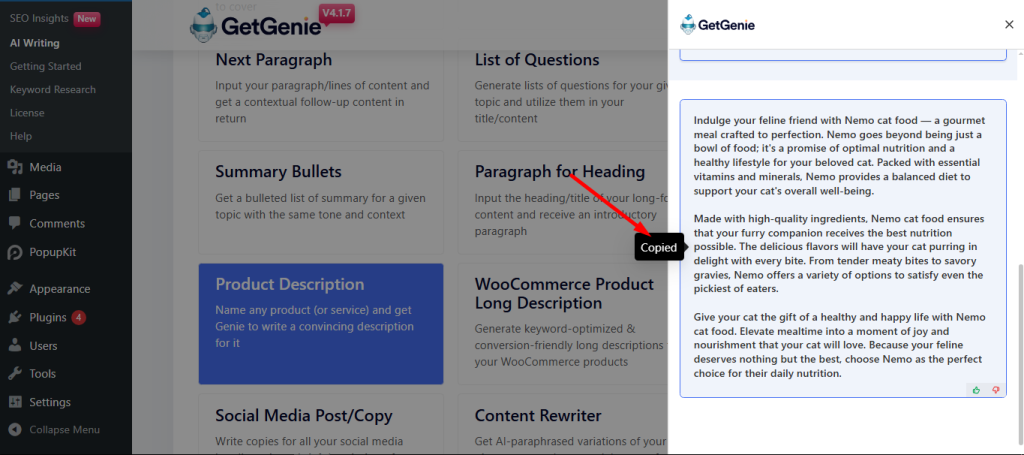Viewport: 1024px width, 455px height.
Task: Click the generated Nemo cat food description
Action: 842,248
